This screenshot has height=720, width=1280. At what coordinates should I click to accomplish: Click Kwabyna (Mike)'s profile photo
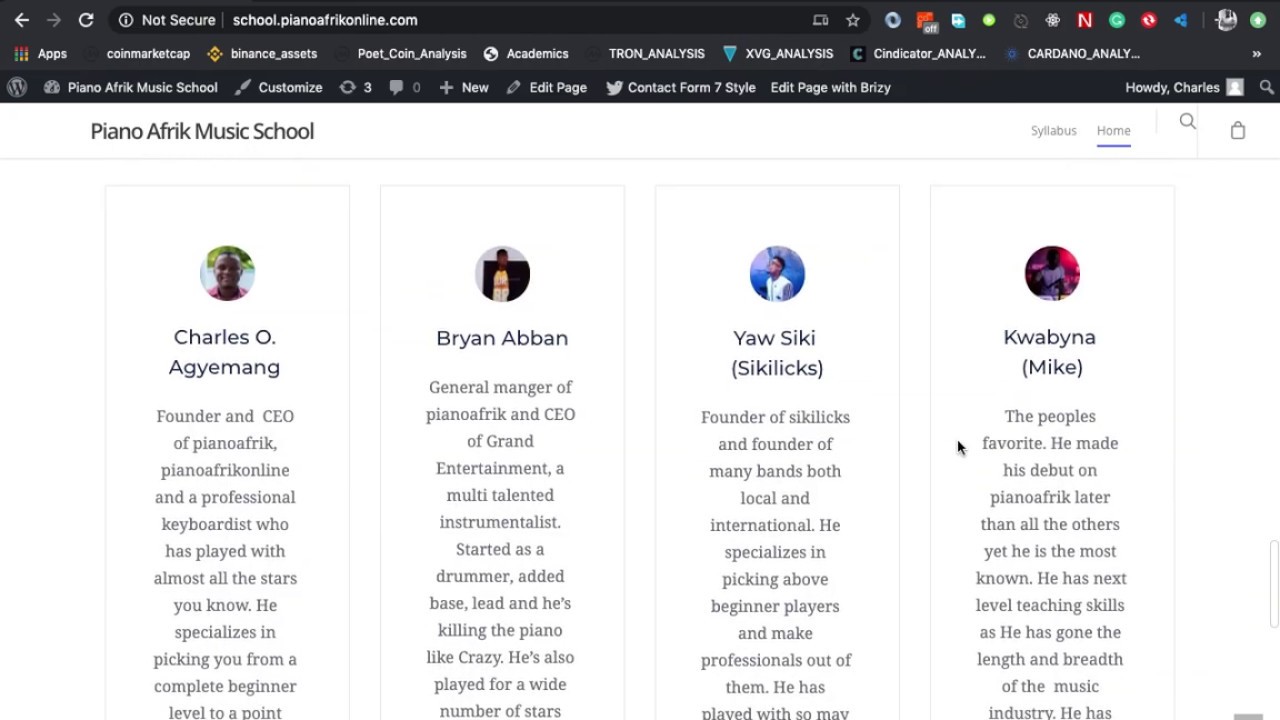[1052, 273]
